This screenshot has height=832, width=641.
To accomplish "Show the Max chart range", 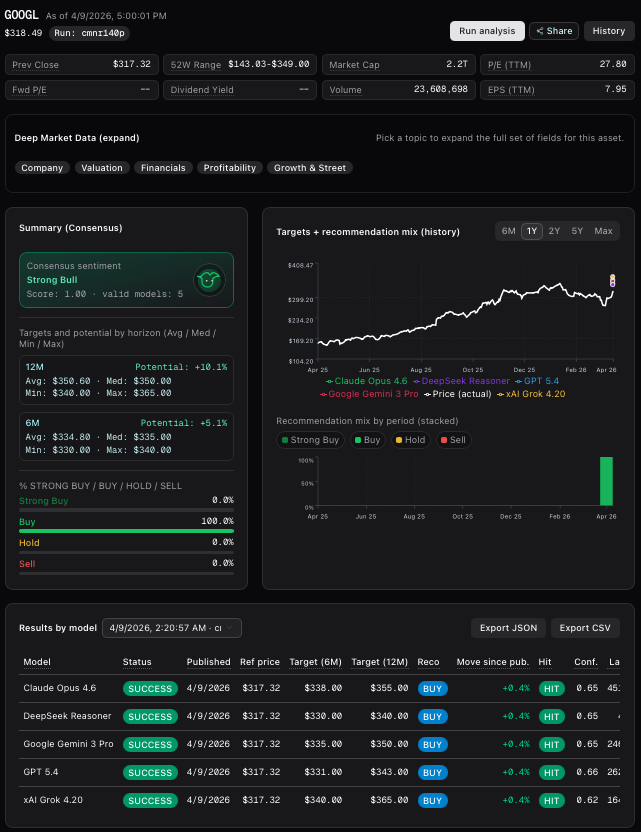I will point(603,231).
